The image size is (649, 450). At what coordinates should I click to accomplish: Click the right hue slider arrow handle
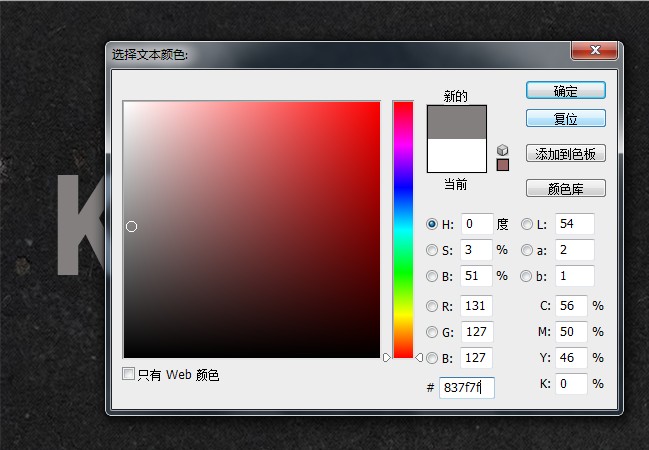coord(419,357)
